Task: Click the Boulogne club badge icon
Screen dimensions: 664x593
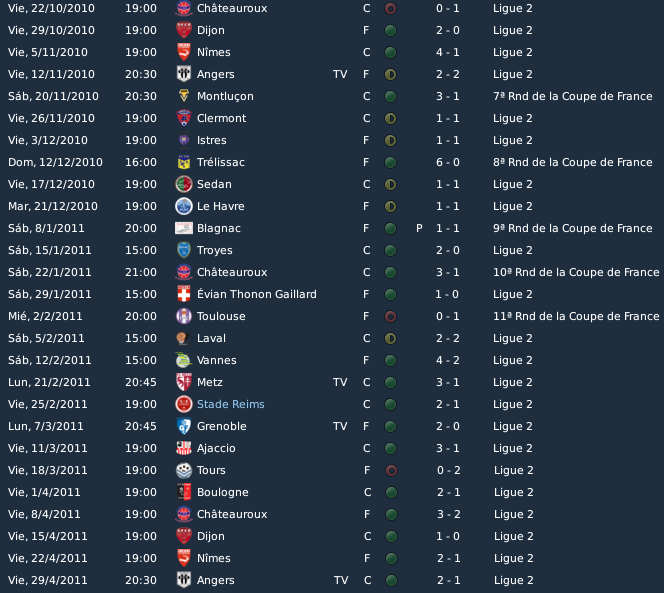Action: (x=184, y=492)
